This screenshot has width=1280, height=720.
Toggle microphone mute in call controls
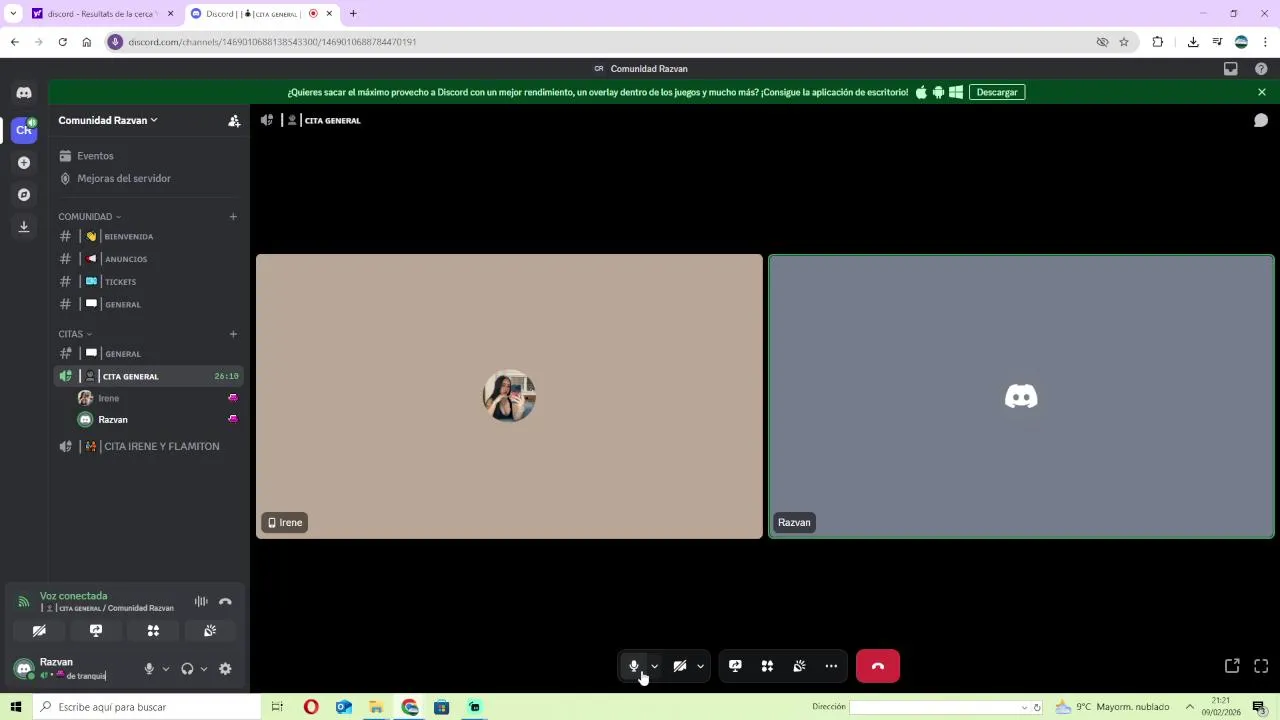pyautogui.click(x=634, y=666)
